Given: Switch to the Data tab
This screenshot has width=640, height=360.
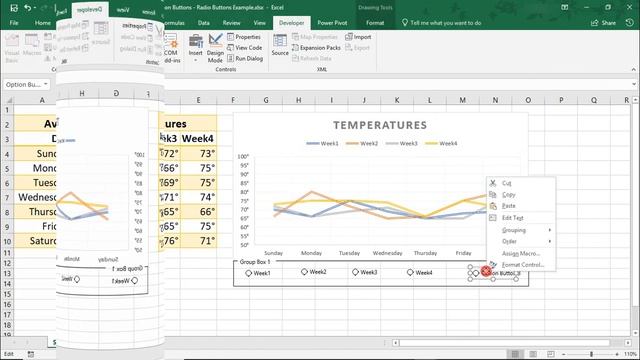Looking at the screenshot, I should click(x=204, y=23).
